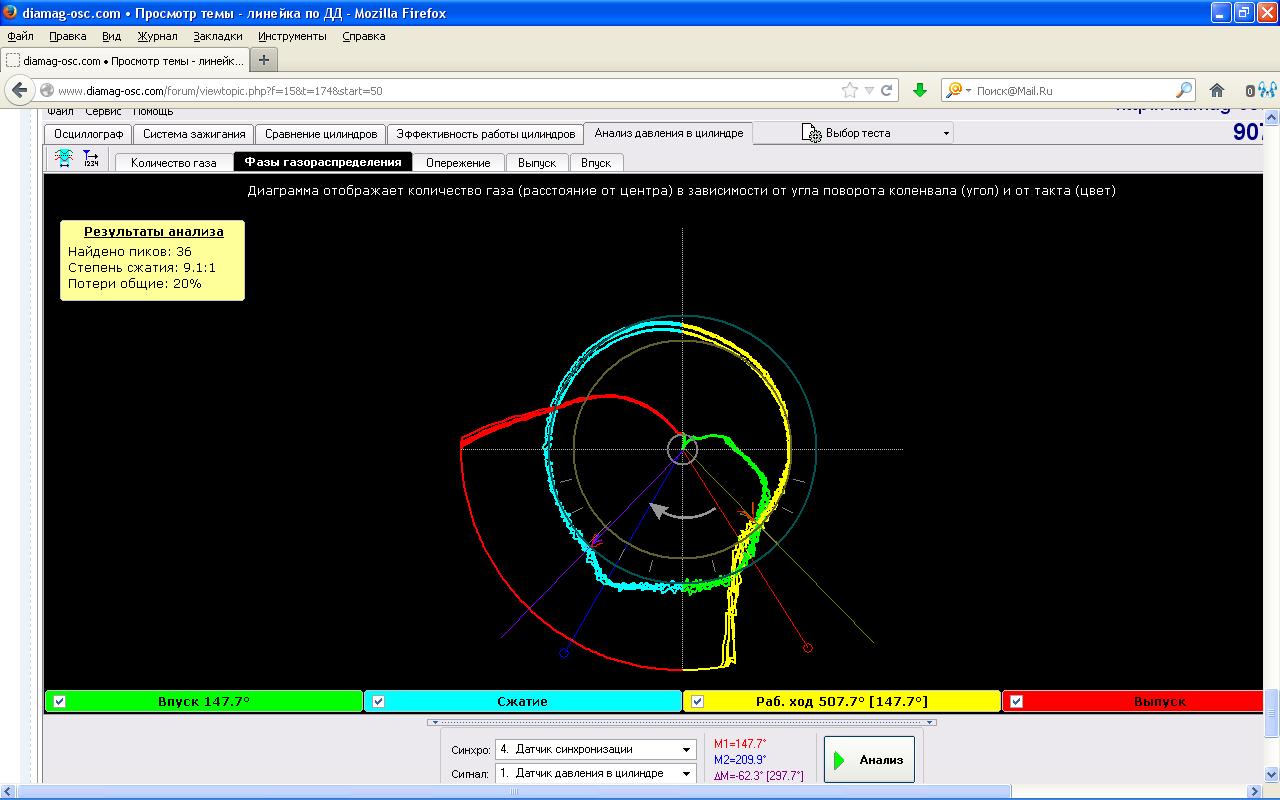Open the 'Опережение' sub-tab

click(458, 162)
